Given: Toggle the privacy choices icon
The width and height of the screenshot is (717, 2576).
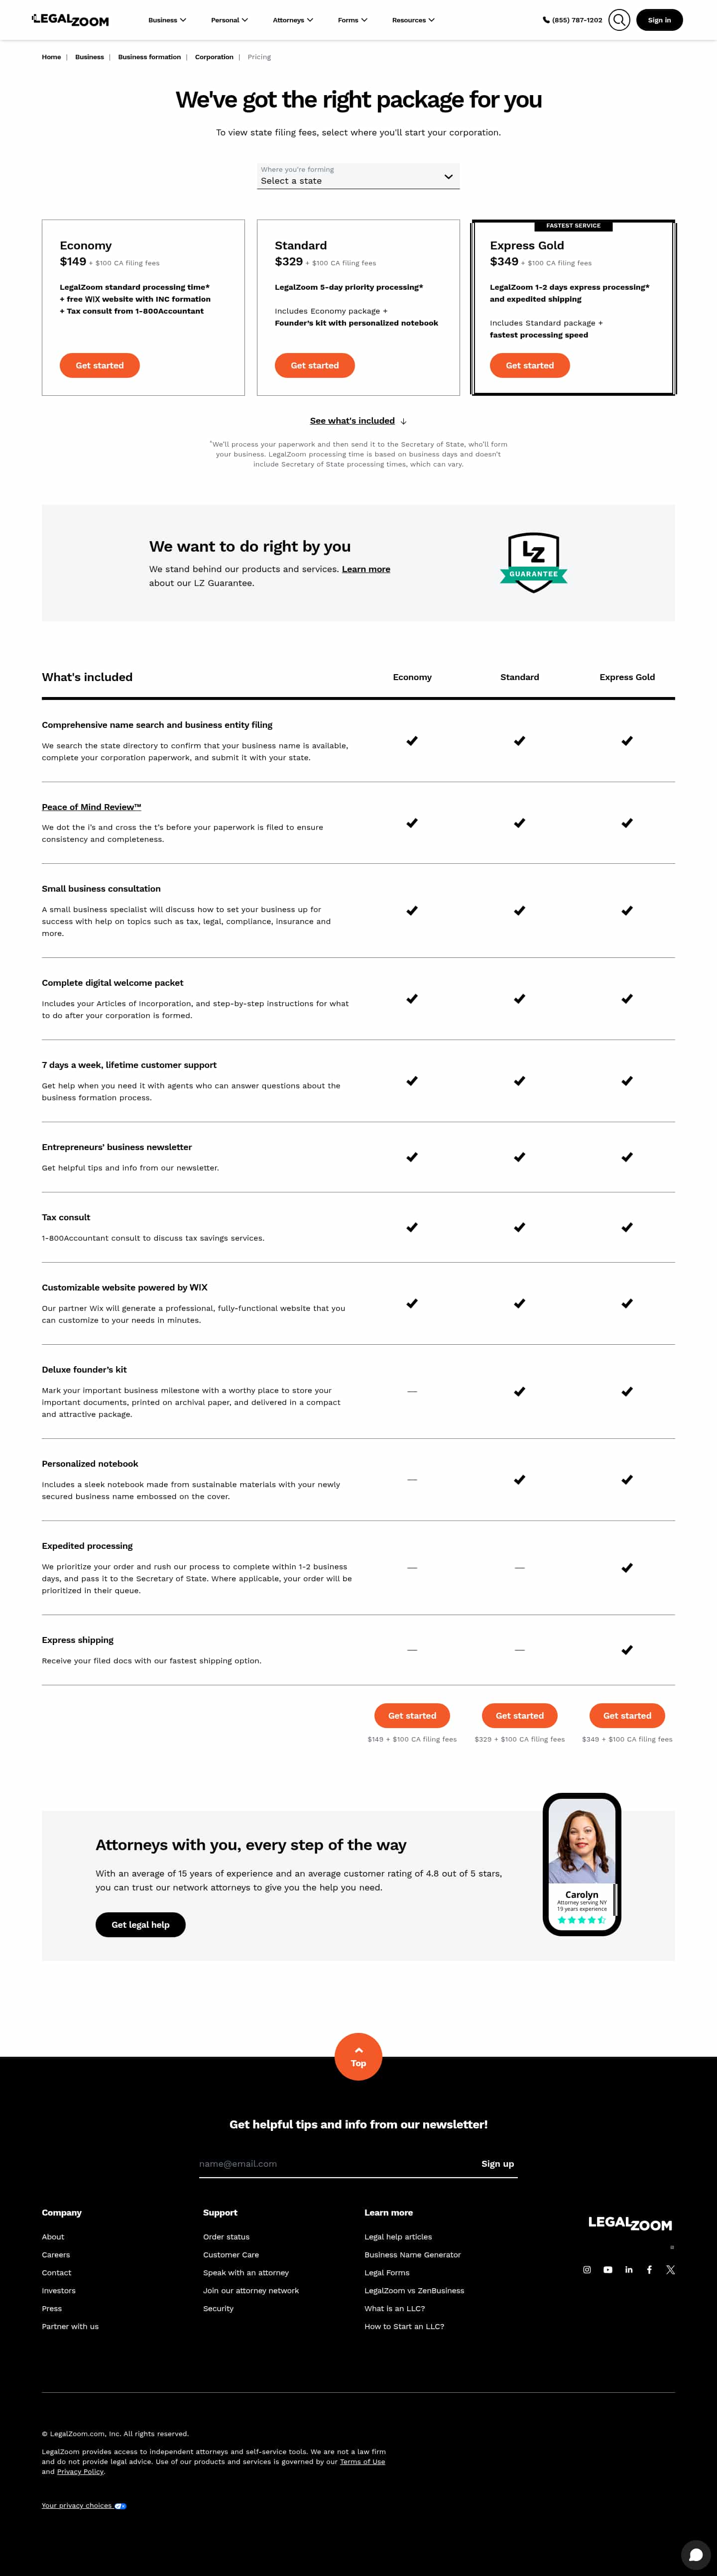Looking at the screenshot, I should [x=120, y=2505].
